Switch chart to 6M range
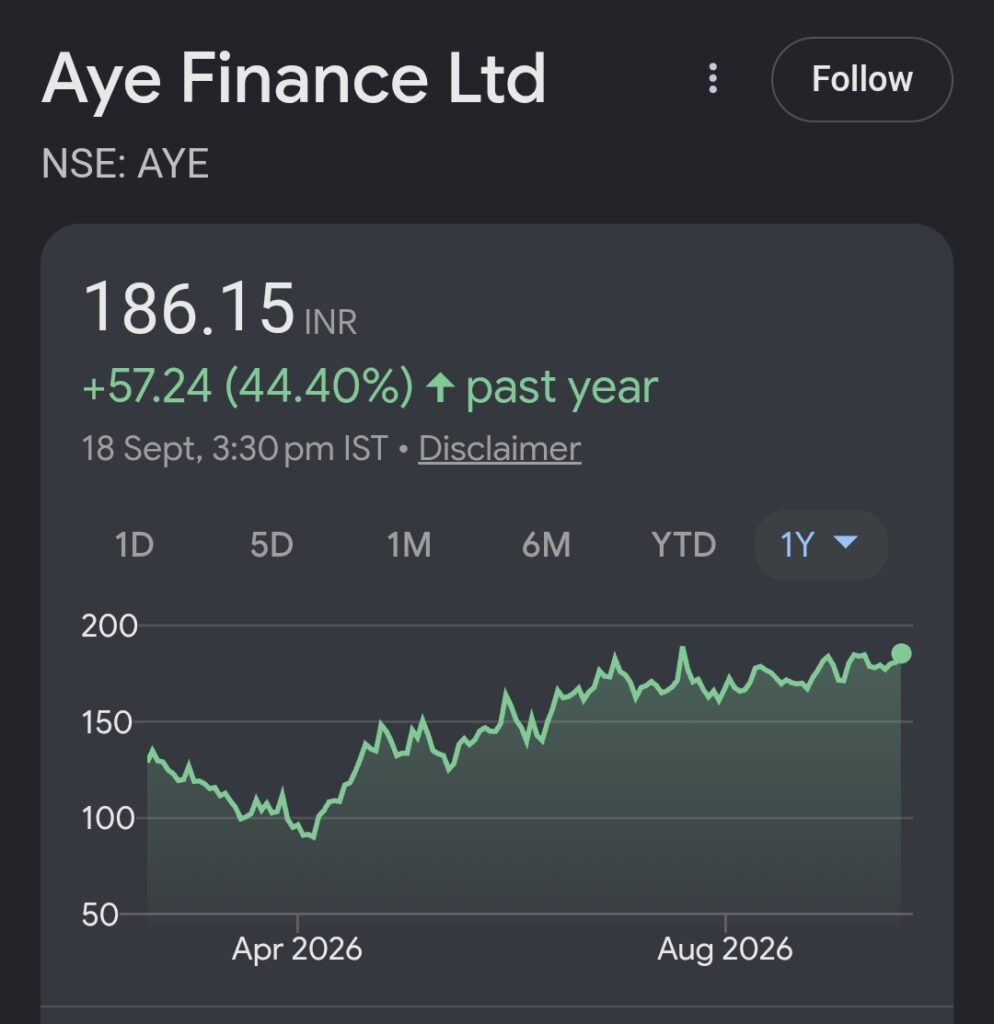 click(x=546, y=545)
